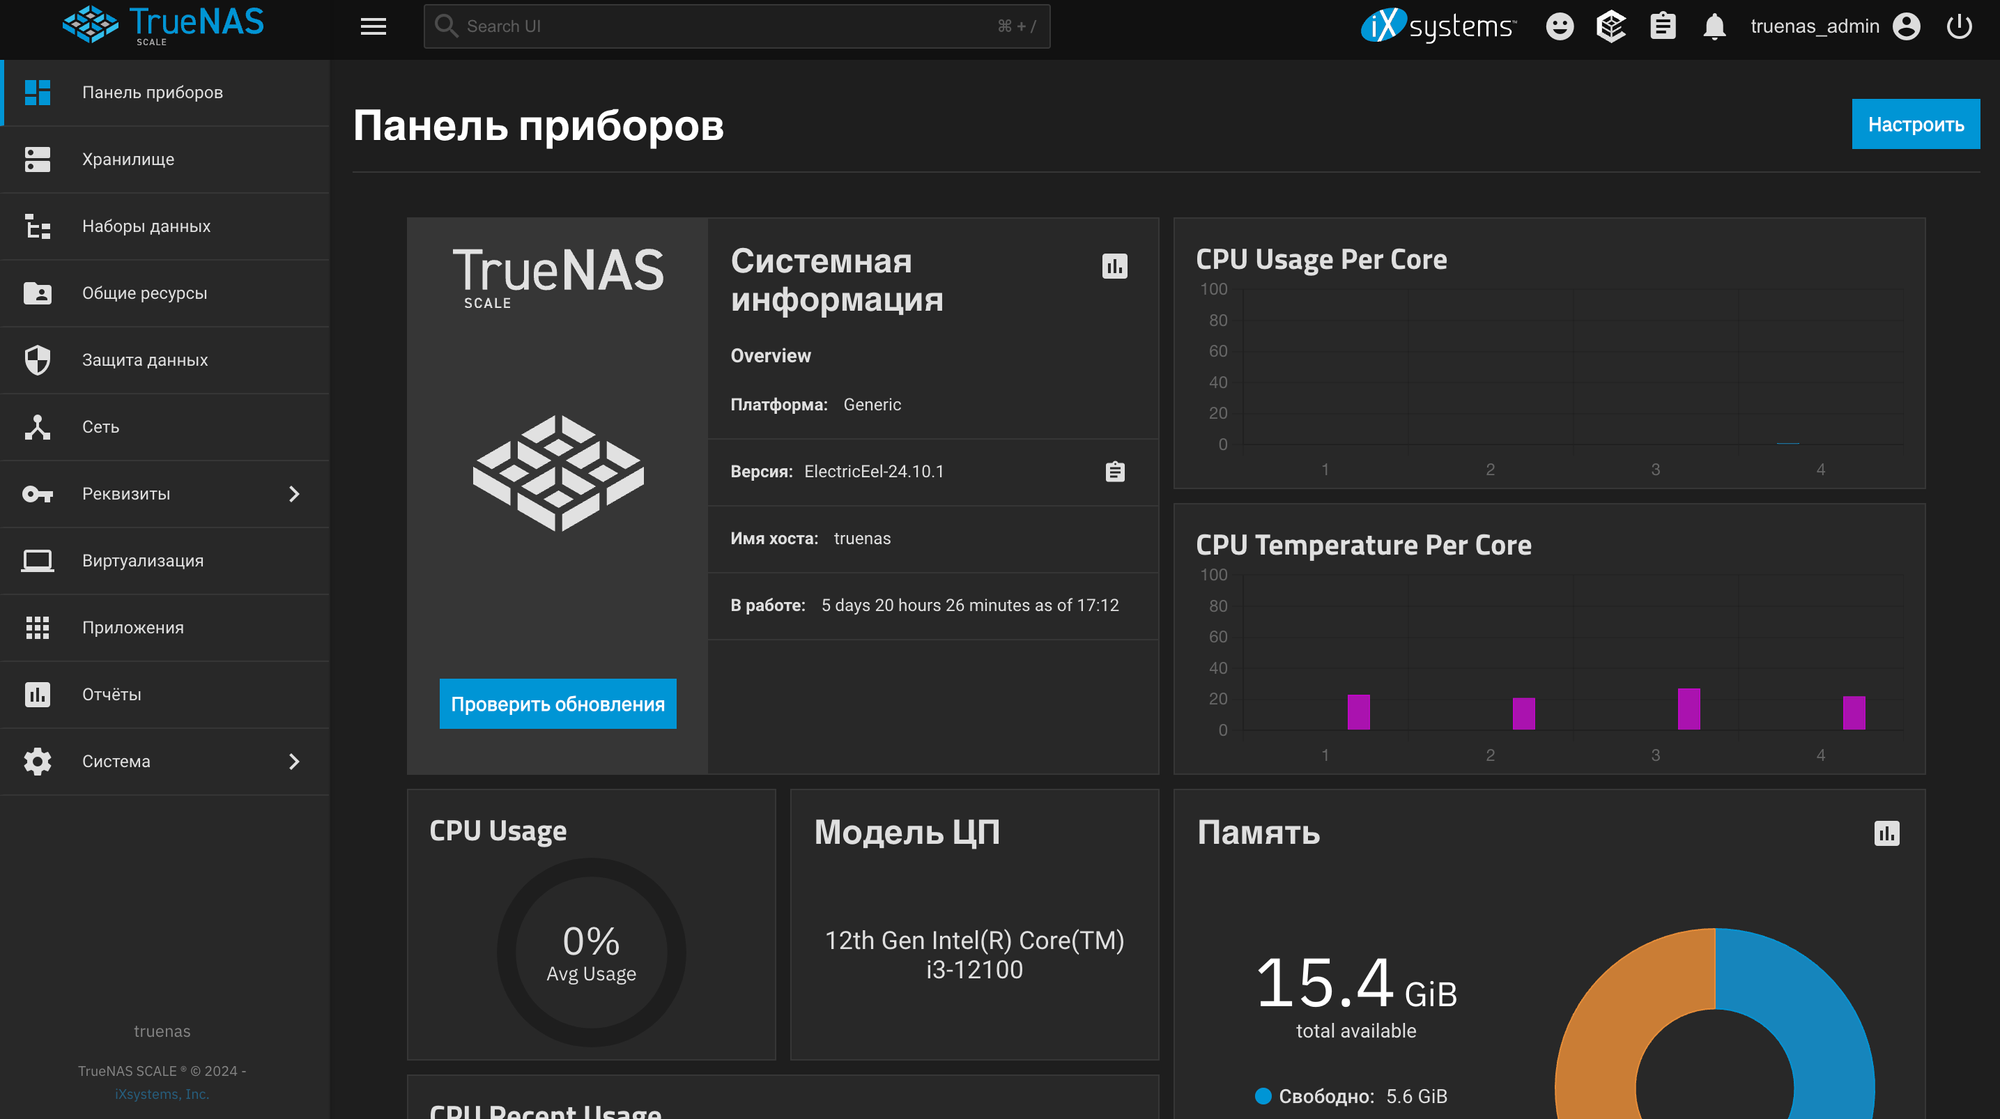Click the CPU Temperature Per Core heading
2000x1119 pixels.
point(1363,546)
